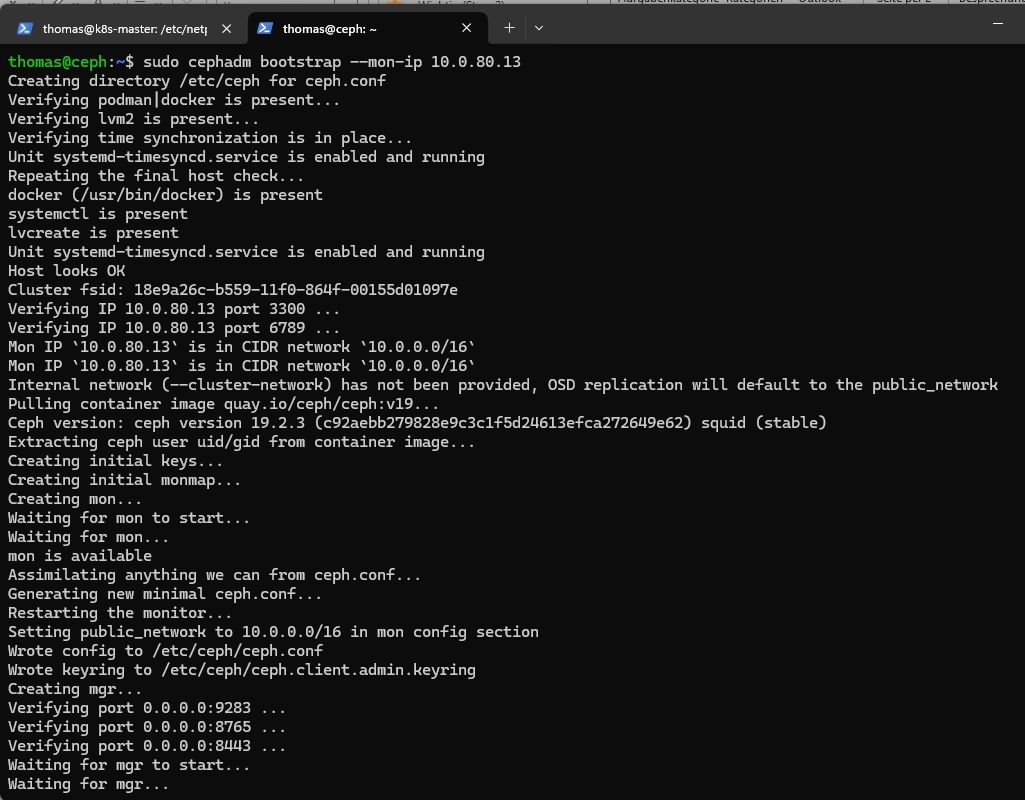The height and width of the screenshot is (800, 1025).
Task: Click the 'Waiting for mgr...' output line
Action: 86,784
